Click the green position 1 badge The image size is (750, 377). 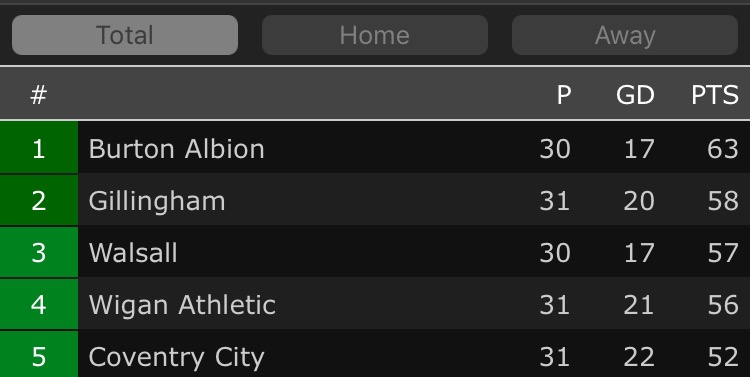(39, 148)
